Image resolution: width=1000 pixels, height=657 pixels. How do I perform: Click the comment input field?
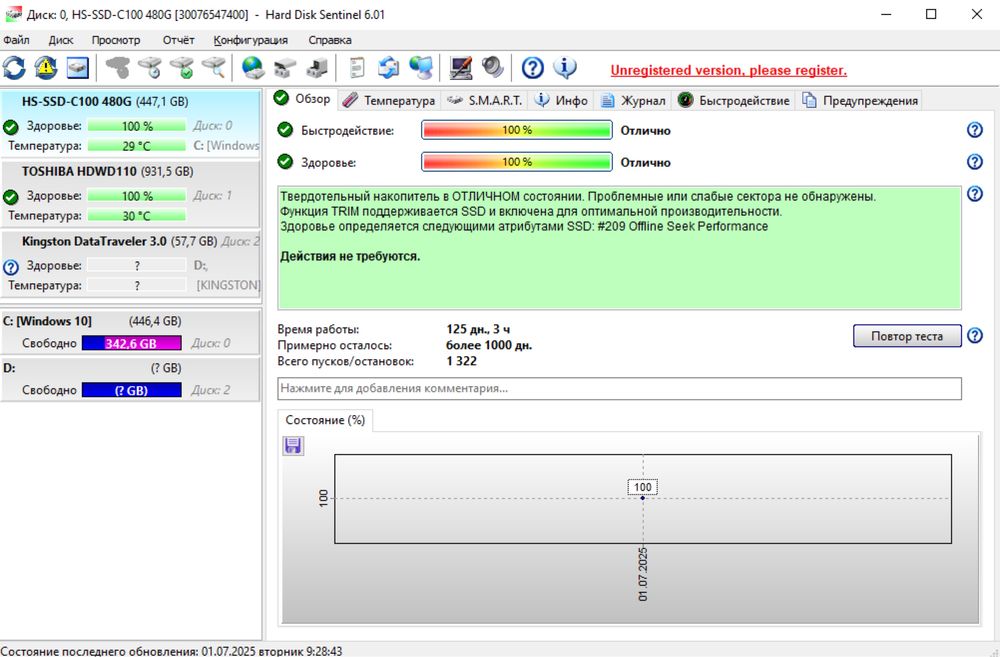[x=619, y=388]
